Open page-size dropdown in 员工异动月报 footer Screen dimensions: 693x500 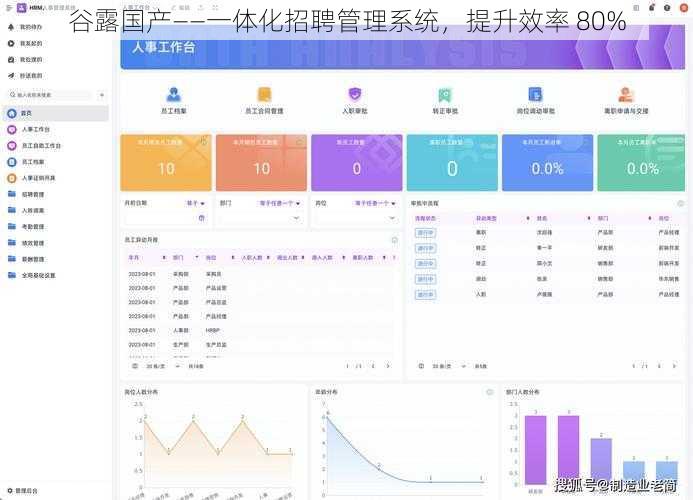pyautogui.click(x=163, y=366)
